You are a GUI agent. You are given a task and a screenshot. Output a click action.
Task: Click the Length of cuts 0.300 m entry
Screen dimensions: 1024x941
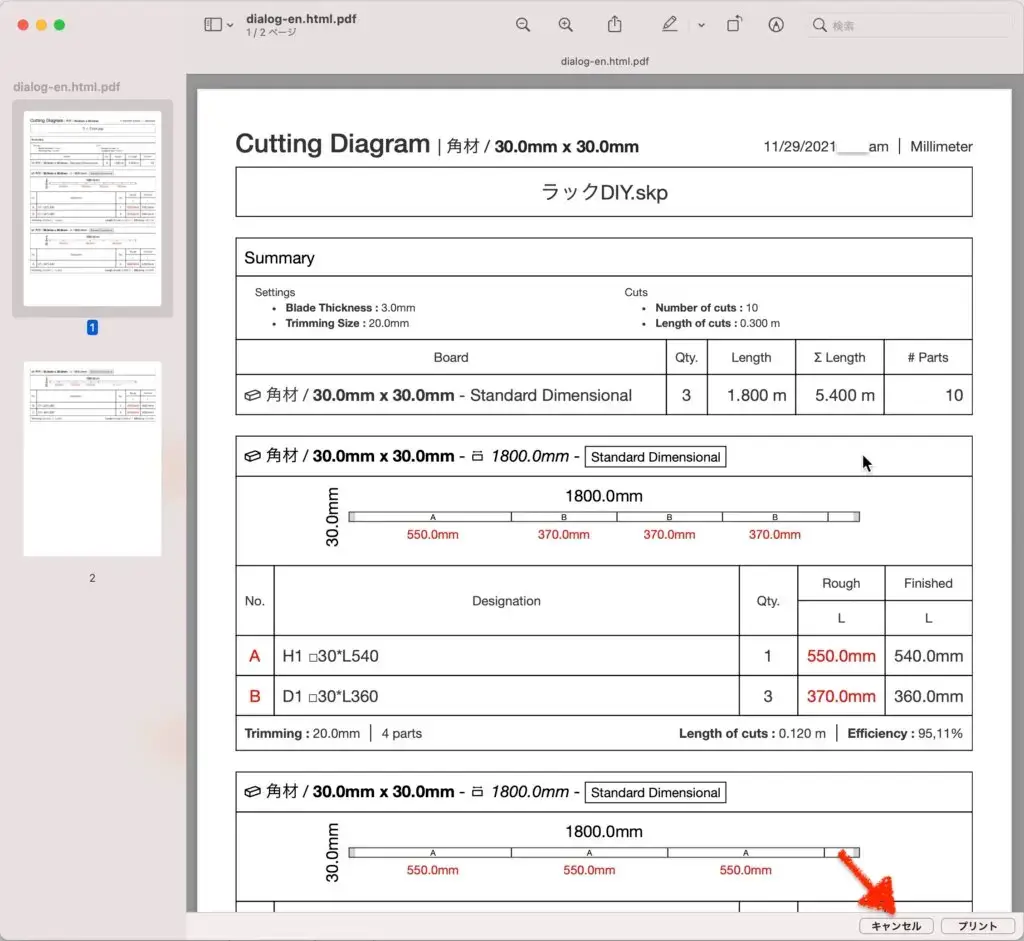click(x=717, y=323)
